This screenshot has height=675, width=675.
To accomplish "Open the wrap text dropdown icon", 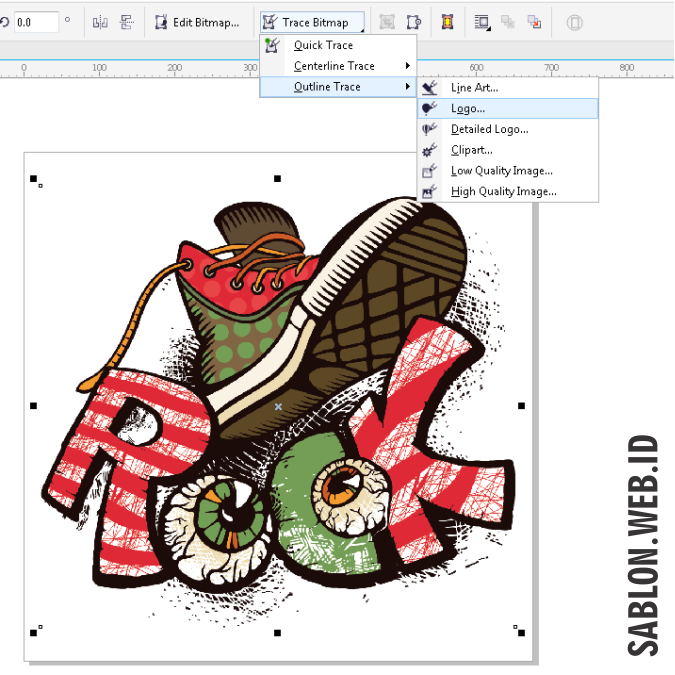I will click(482, 22).
